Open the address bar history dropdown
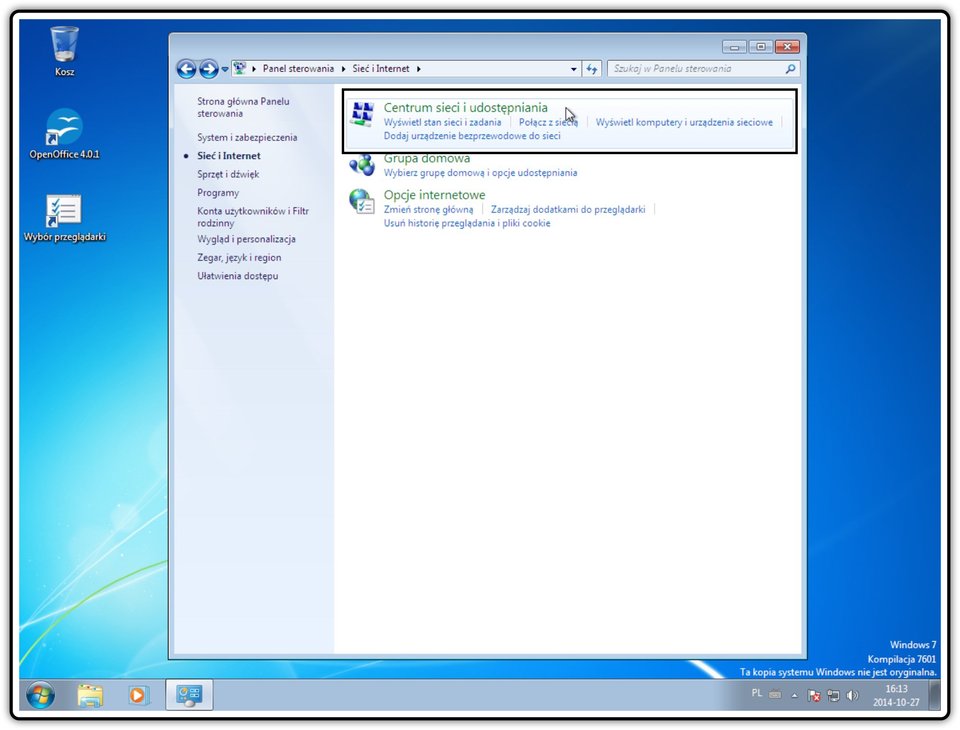 pyautogui.click(x=573, y=69)
